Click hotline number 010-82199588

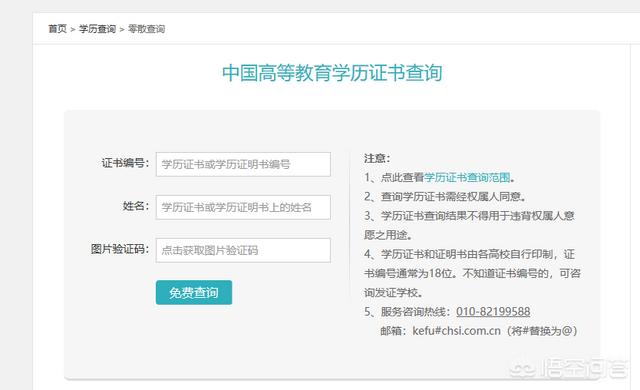493,312
